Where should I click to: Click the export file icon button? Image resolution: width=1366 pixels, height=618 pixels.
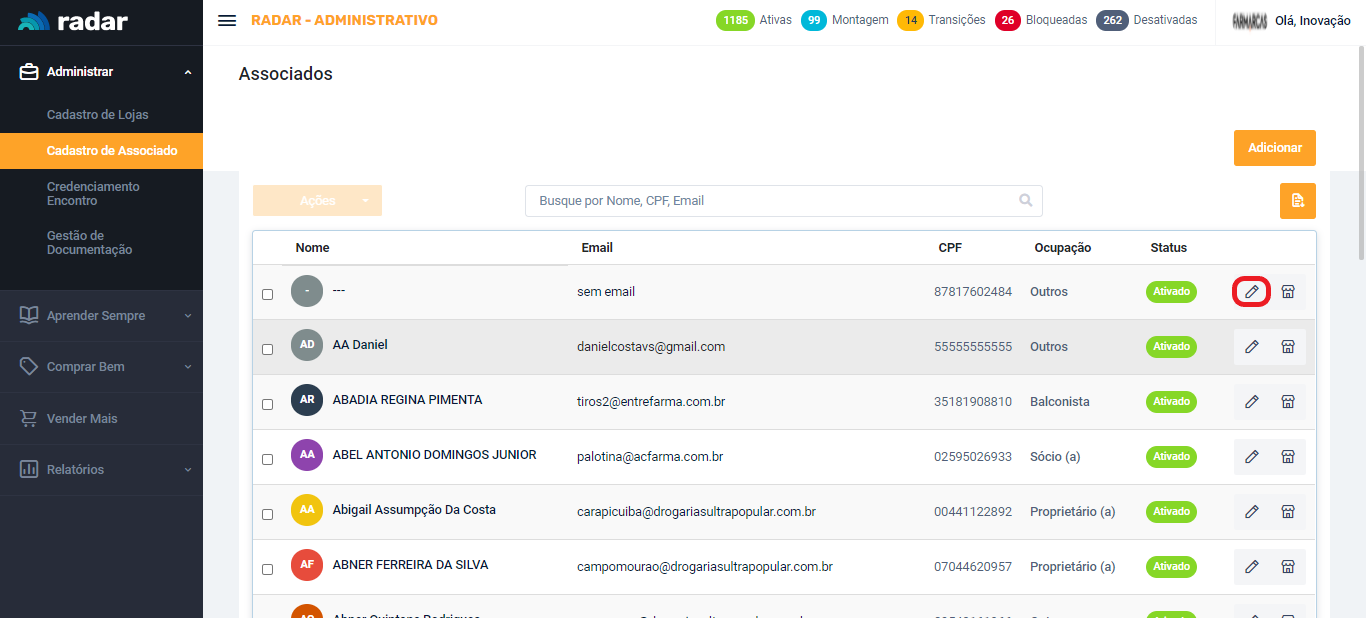1297,201
